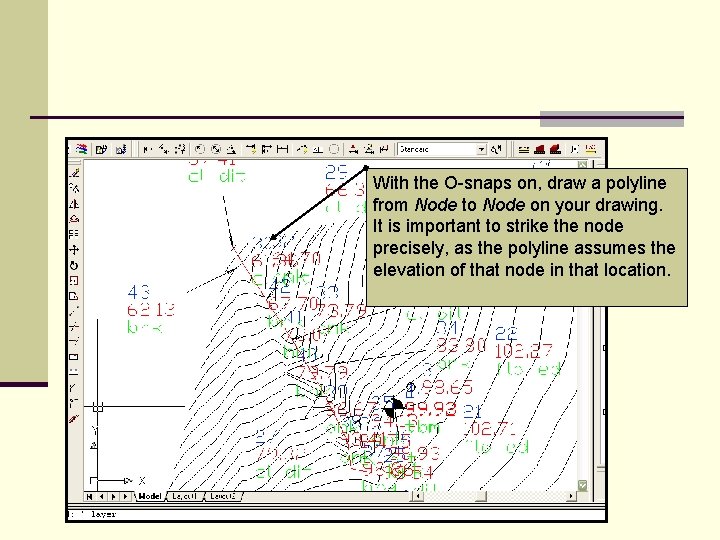Click horizontal scrollbar left arrow
Viewport: 720px width, 540px height.
tap(417, 496)
